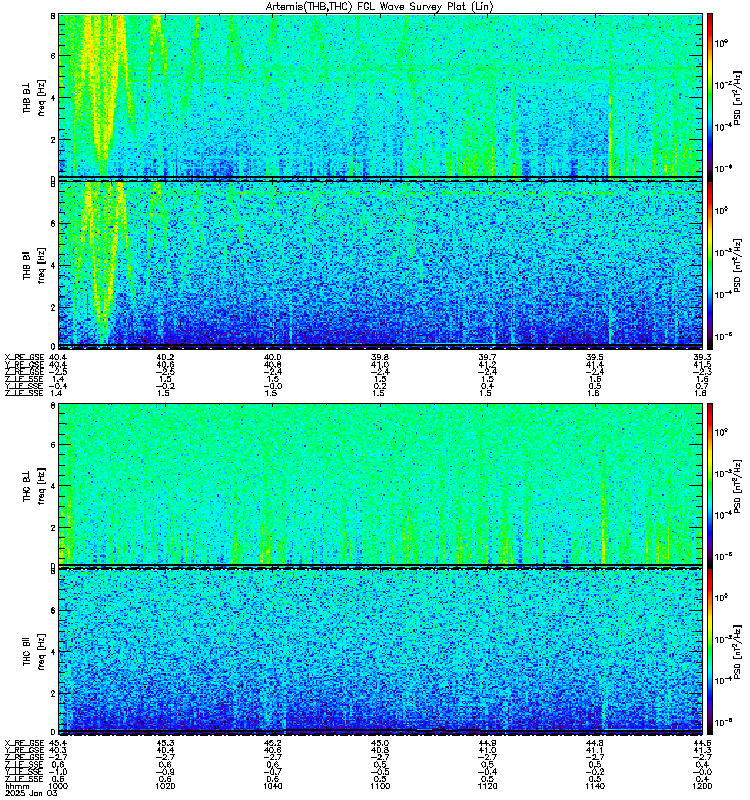Click the 1100 time tick label

(380, 786)
